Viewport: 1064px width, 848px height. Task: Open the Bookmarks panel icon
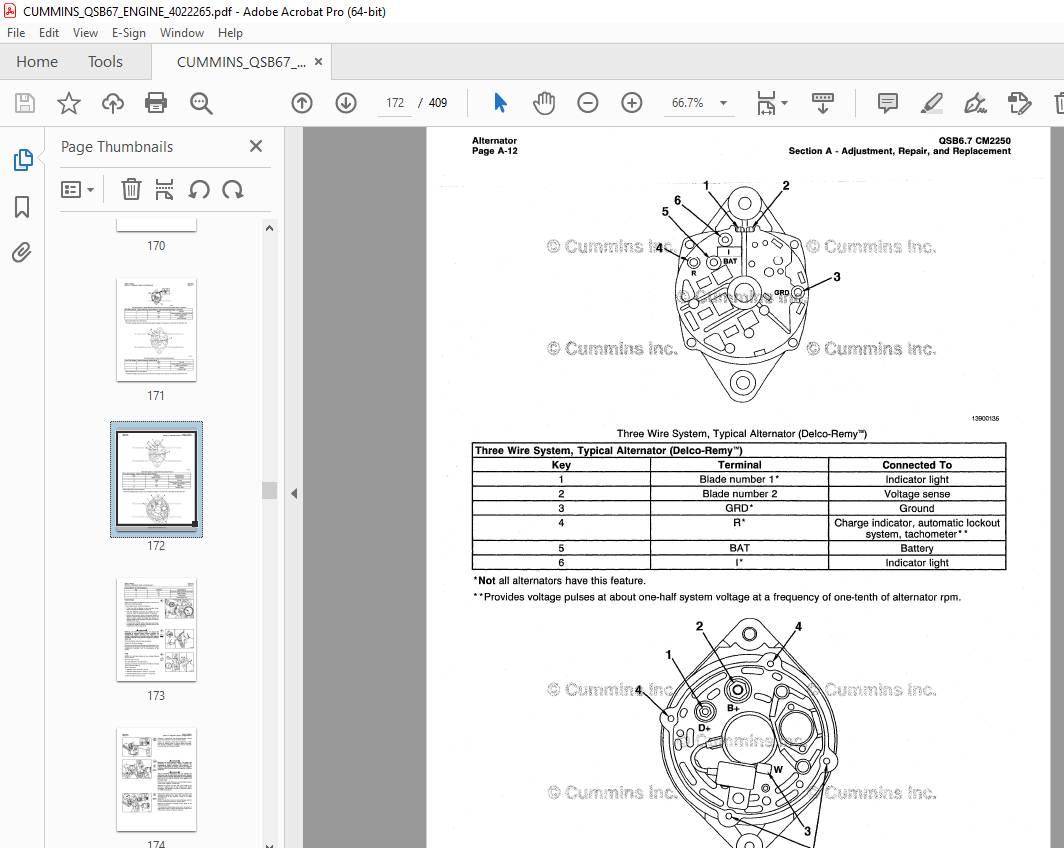(x=22, y=207)
